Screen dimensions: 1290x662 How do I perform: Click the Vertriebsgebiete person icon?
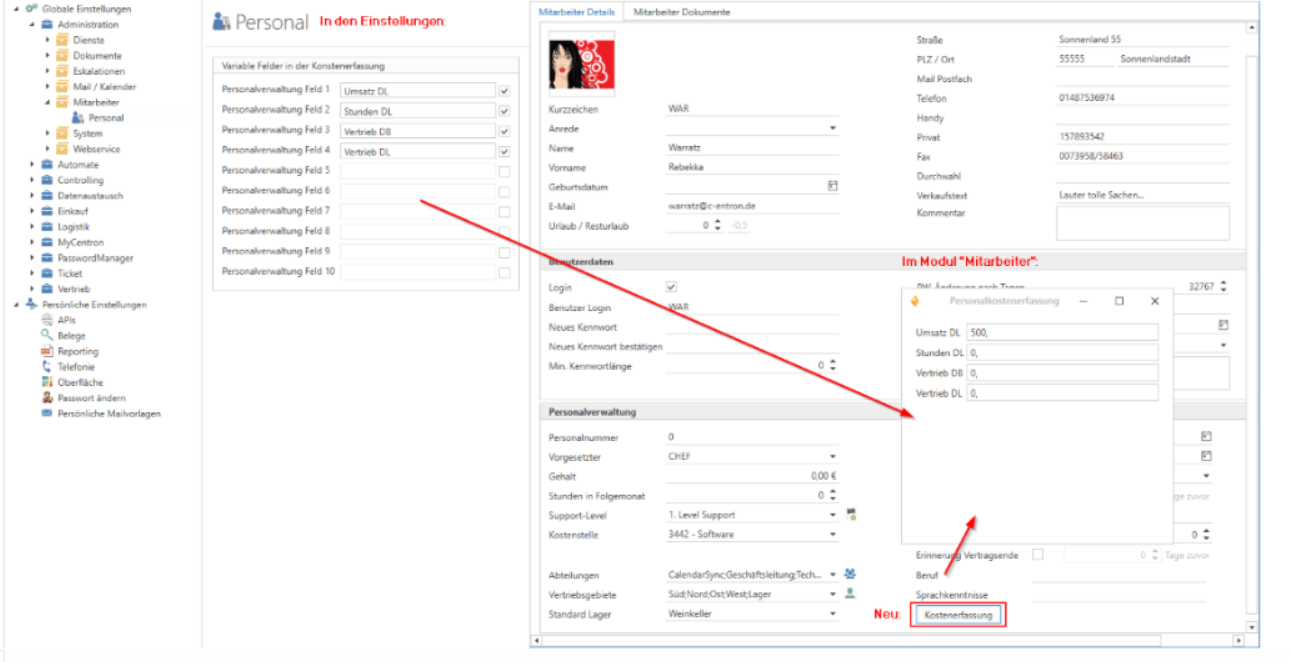click(x=850, y=594)
